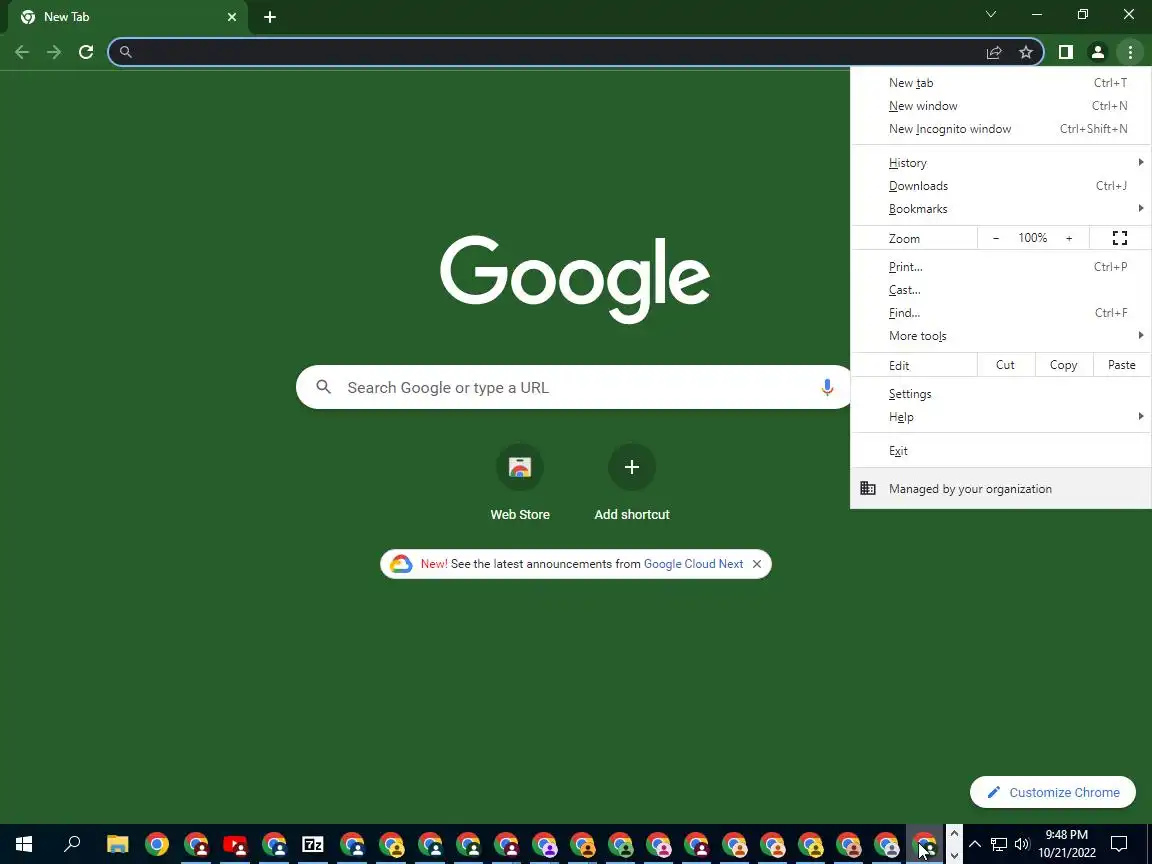
Task: Open the tab search chevron
Action: click(x=990, y=15)
